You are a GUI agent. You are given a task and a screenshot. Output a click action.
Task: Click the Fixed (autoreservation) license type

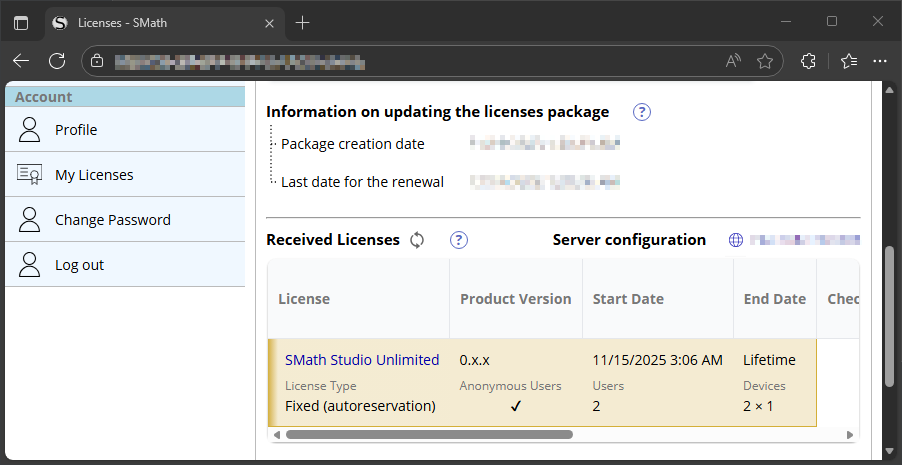(x=360, y=406)
